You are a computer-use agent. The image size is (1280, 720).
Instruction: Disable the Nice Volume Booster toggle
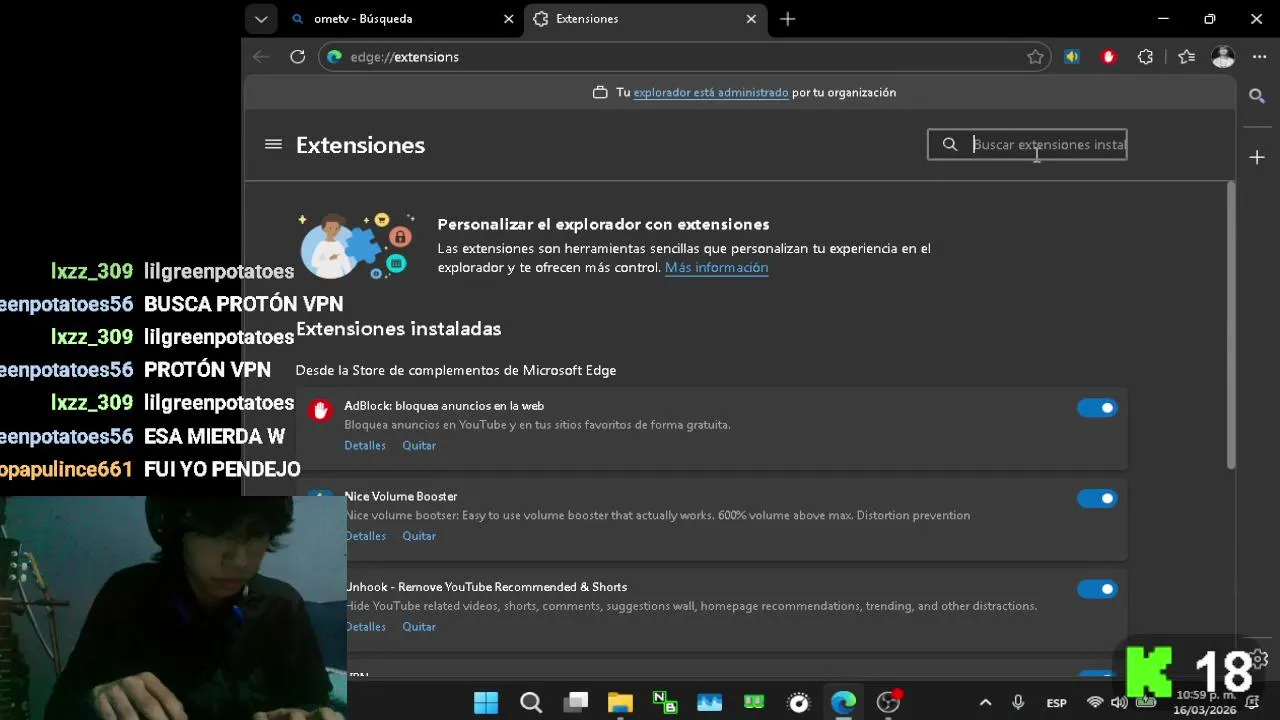tap(1097, 498)
